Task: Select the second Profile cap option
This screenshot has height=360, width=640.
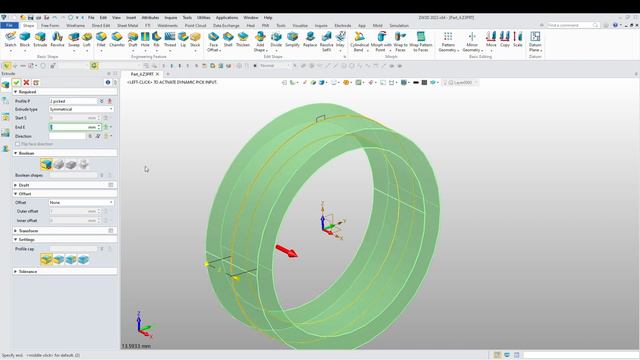Action: (x=59, y=260)
